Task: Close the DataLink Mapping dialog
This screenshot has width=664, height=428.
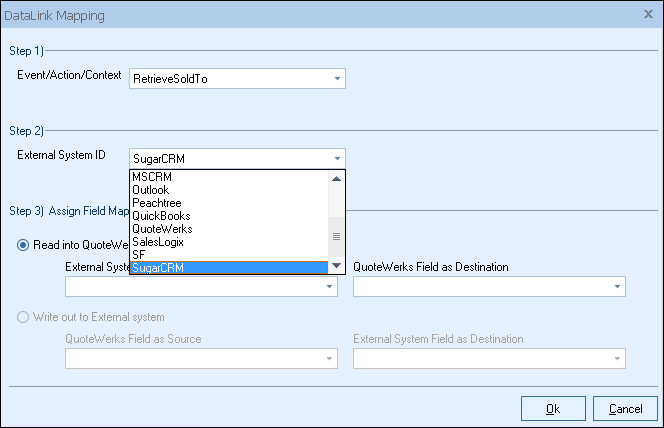Action: (x=649, y=15)
